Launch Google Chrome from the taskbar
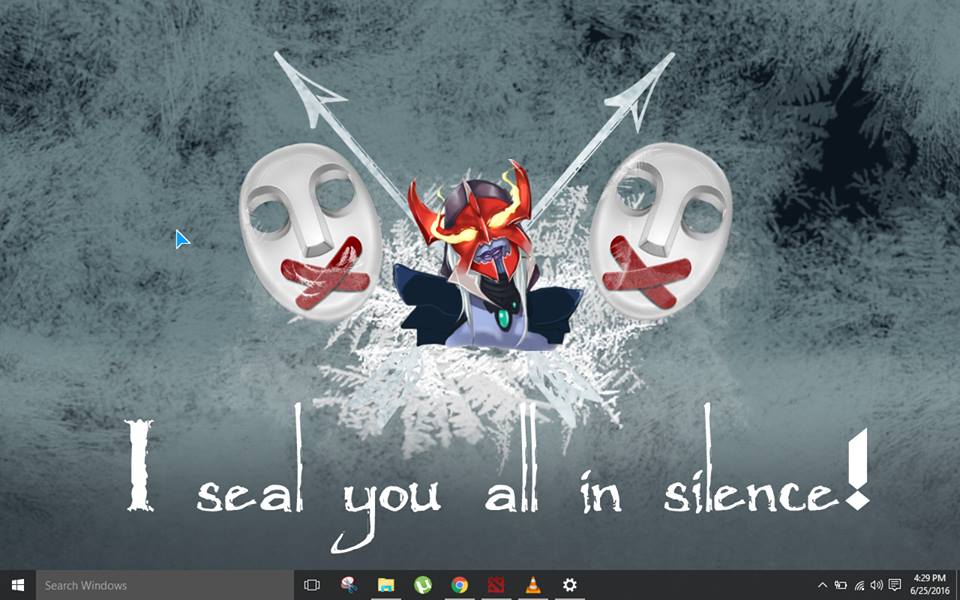Image resolution: width=960 pixels, height=600 pixels. click(459, 585)
